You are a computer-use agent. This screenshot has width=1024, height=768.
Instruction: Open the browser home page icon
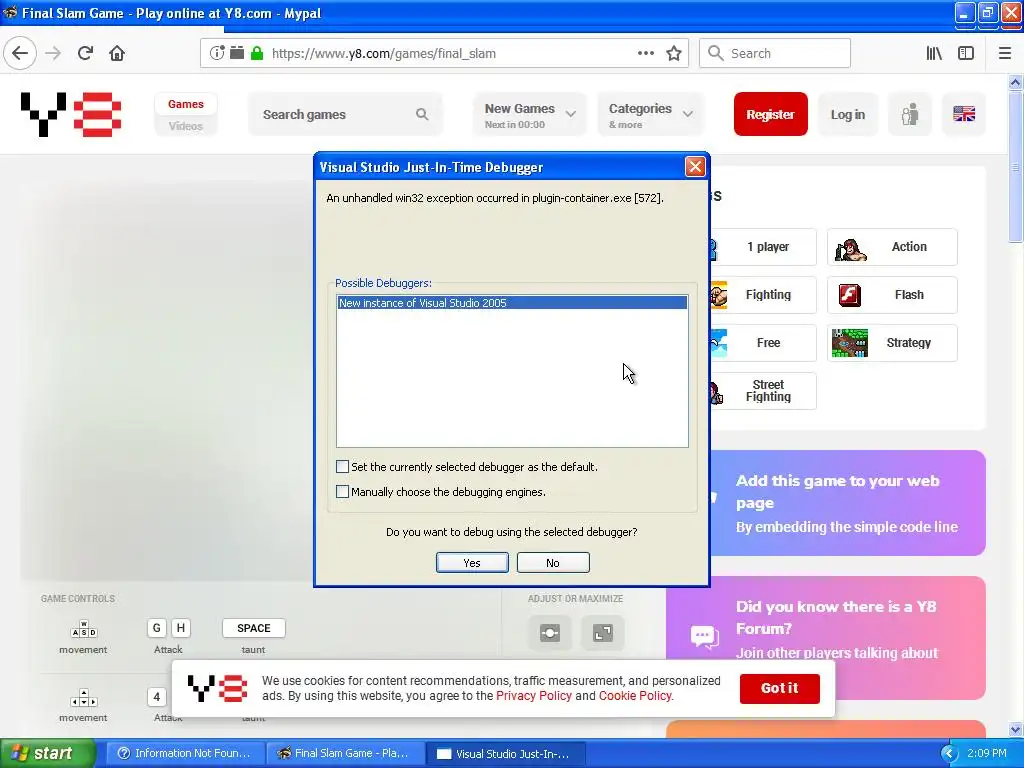[x=117, y=53]
